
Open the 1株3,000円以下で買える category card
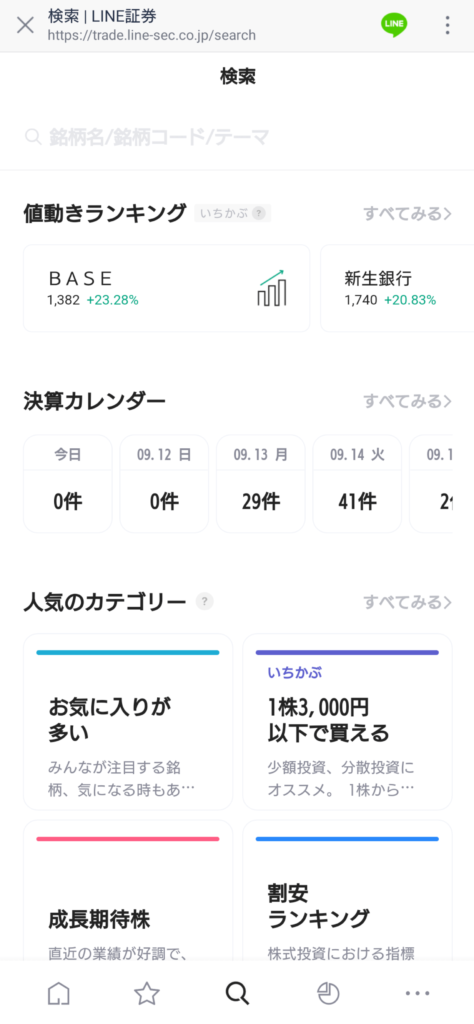point(347,722)
